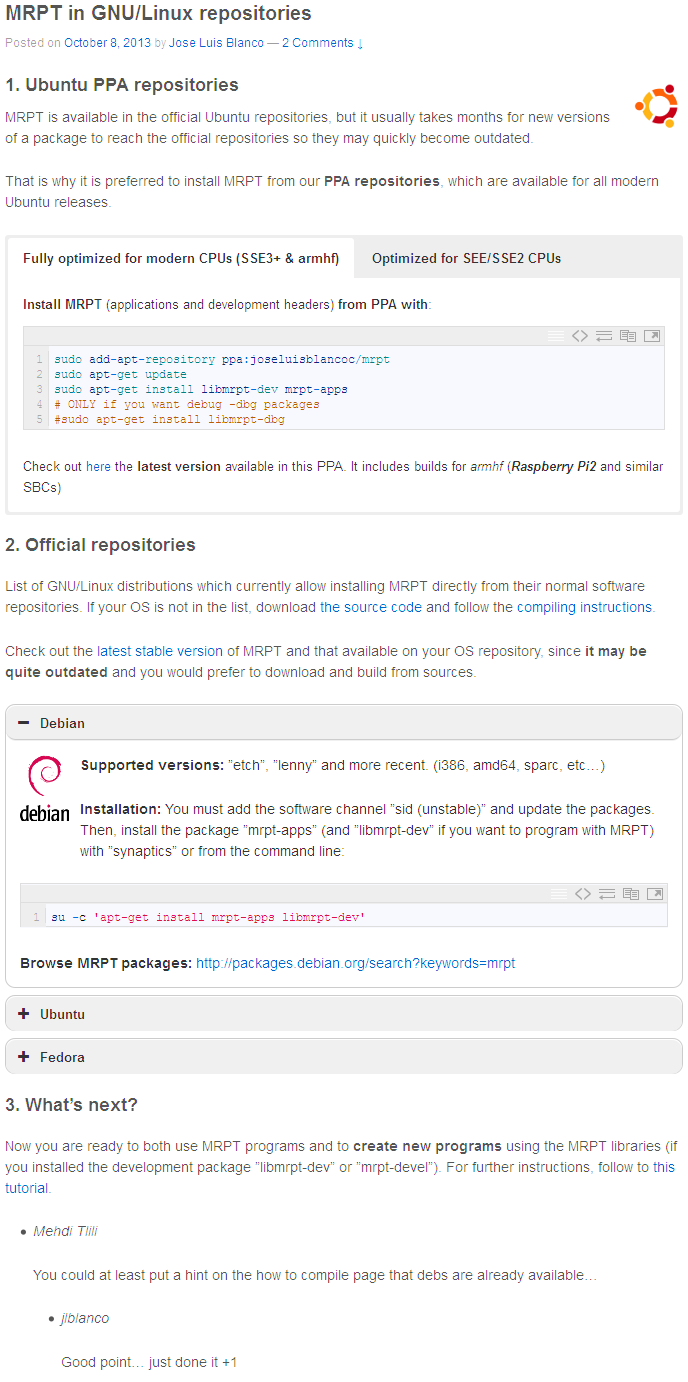Click '2. Official repositories' heading

100,545
